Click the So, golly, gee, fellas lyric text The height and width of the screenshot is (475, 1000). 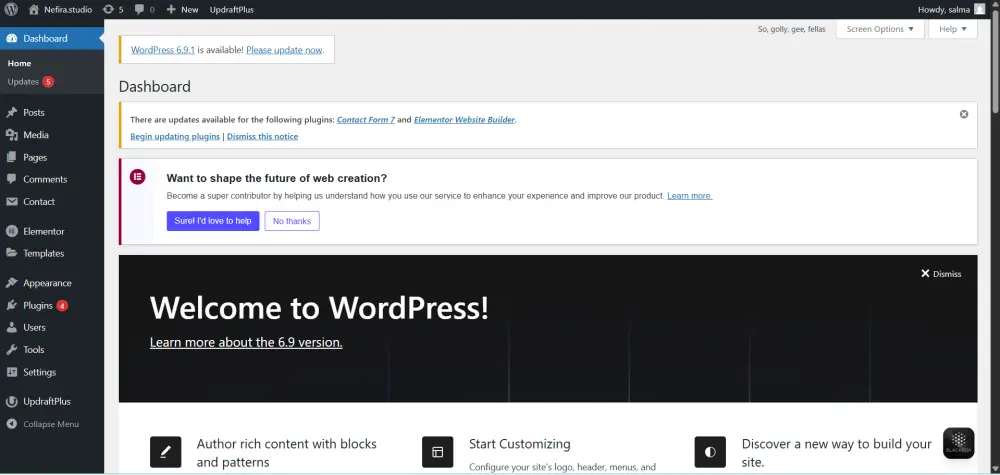(x=791, y=29)
